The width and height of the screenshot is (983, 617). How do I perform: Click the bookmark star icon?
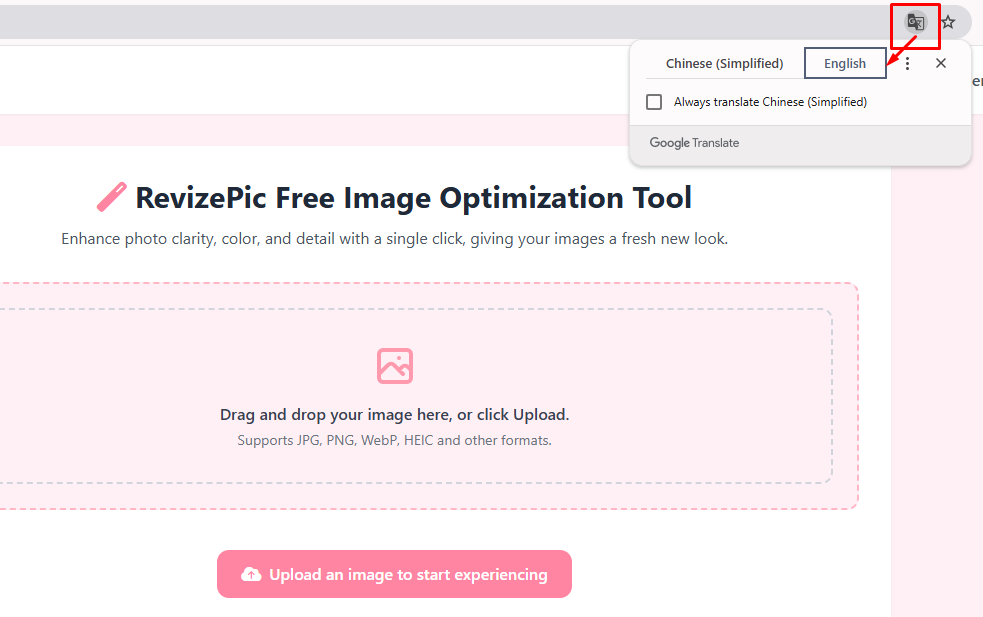pos(948,22)
